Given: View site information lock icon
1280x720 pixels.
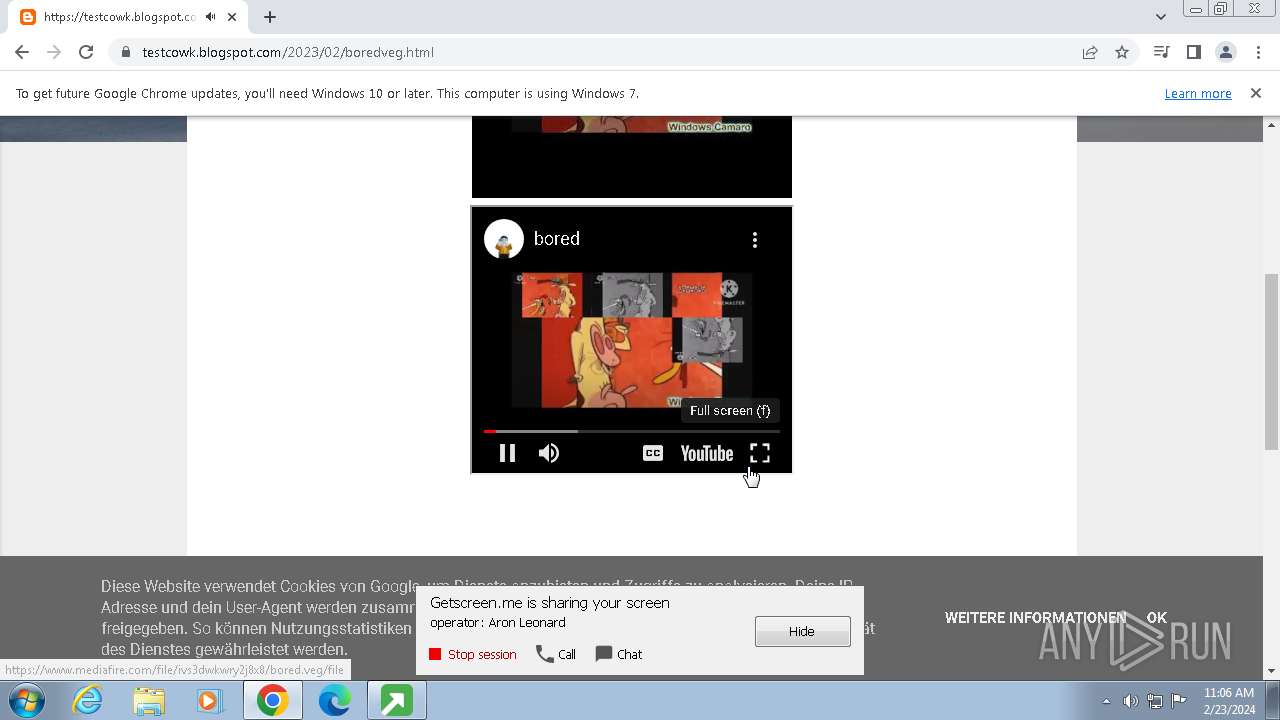Looking at the screenshot, I should (125, 52).
